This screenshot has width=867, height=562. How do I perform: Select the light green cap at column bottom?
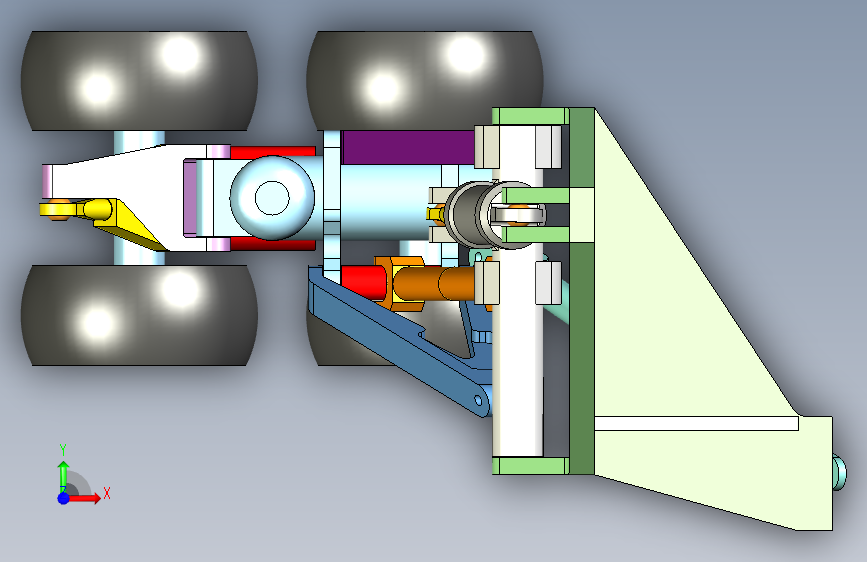530,466
